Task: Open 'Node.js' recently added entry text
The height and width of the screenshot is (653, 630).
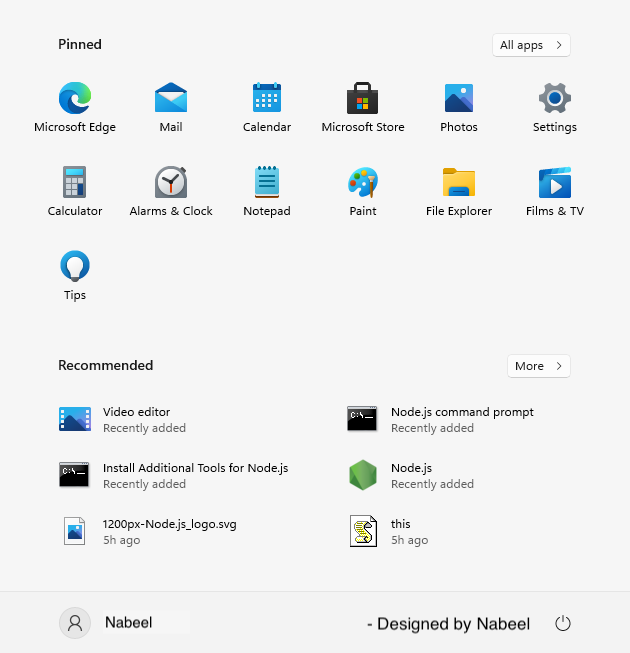Action: click(411, 468)
